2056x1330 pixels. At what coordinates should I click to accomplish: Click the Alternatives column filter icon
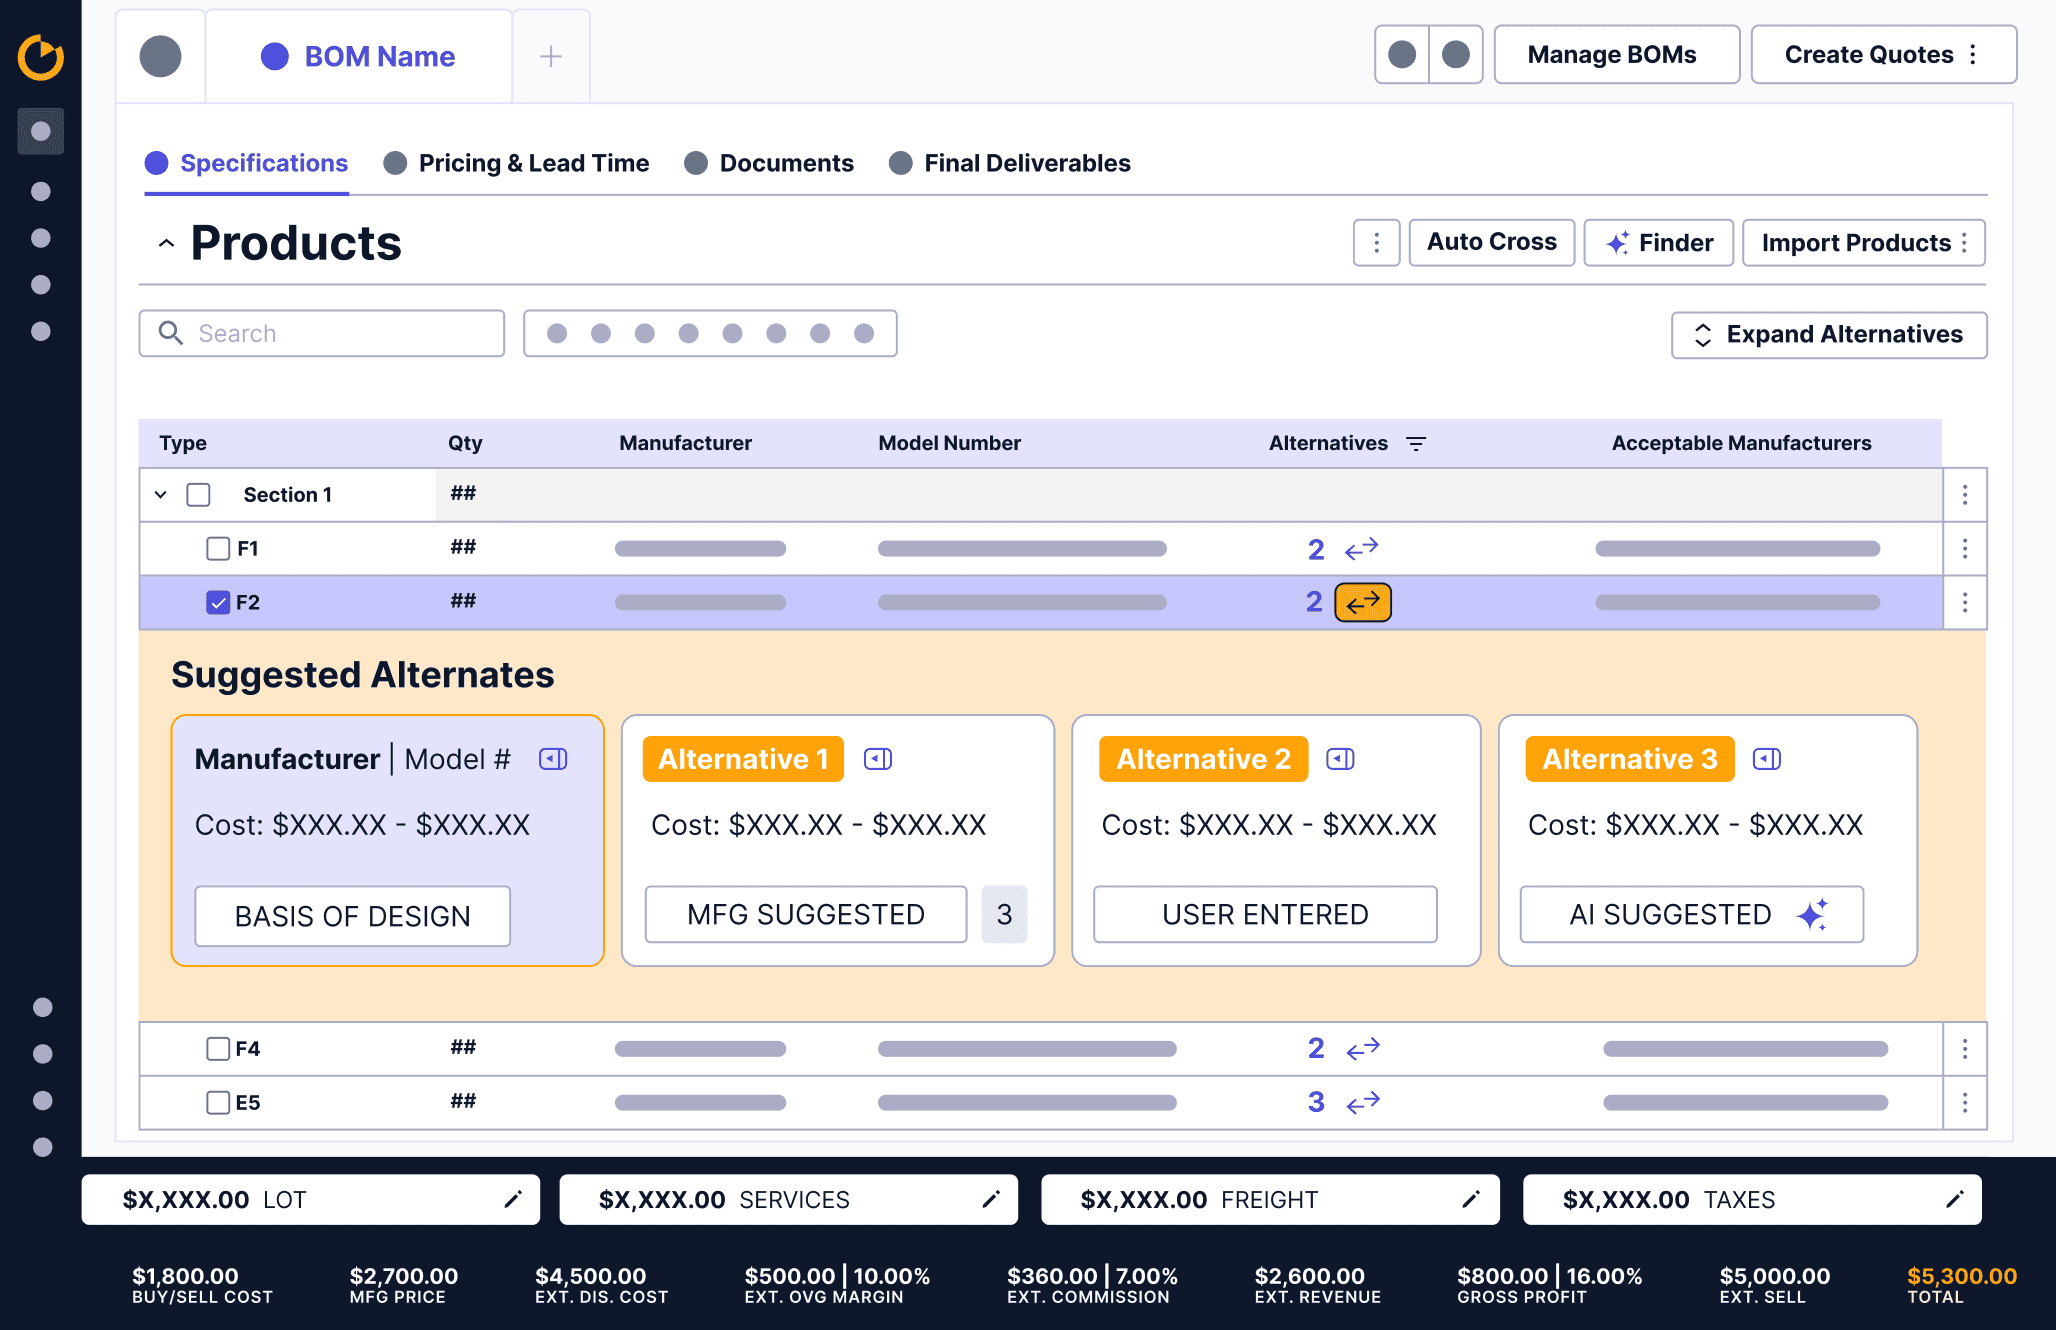pyautogui.click(x=1416, y=443)
